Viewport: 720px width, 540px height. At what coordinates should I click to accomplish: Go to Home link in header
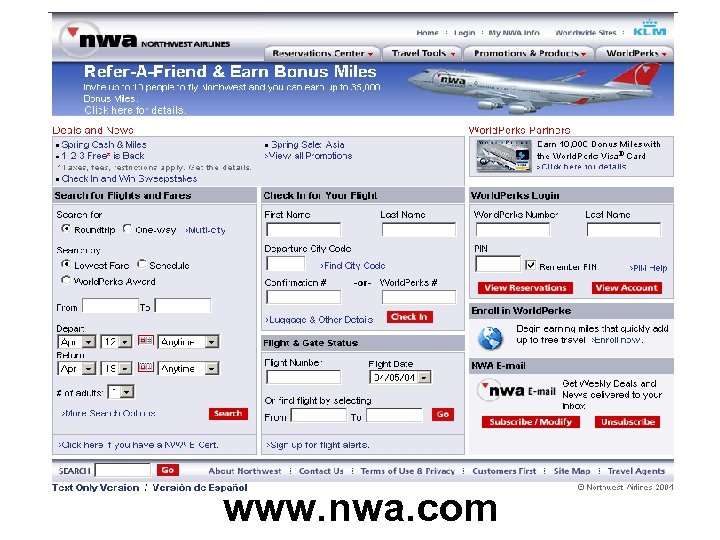[427, 33]
